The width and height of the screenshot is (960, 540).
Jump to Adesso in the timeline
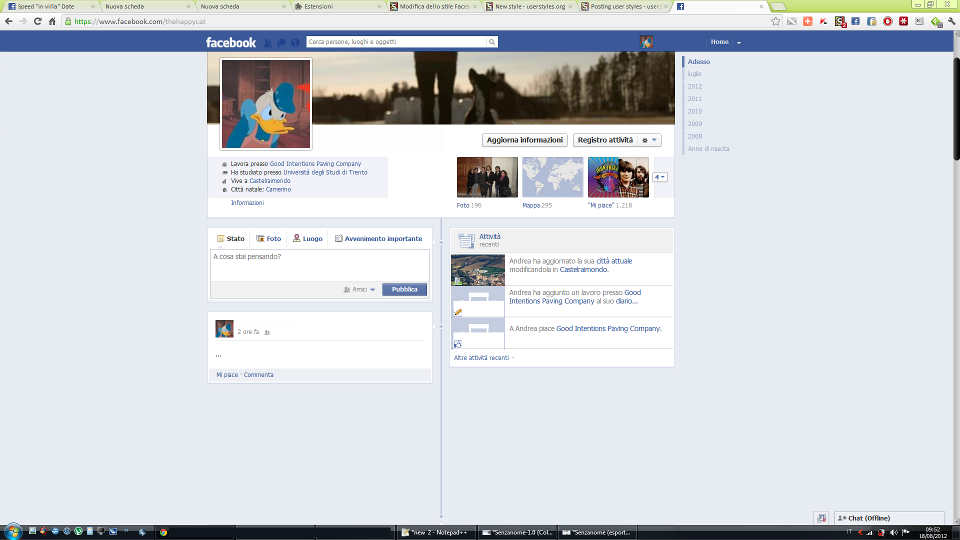(699, 62)
